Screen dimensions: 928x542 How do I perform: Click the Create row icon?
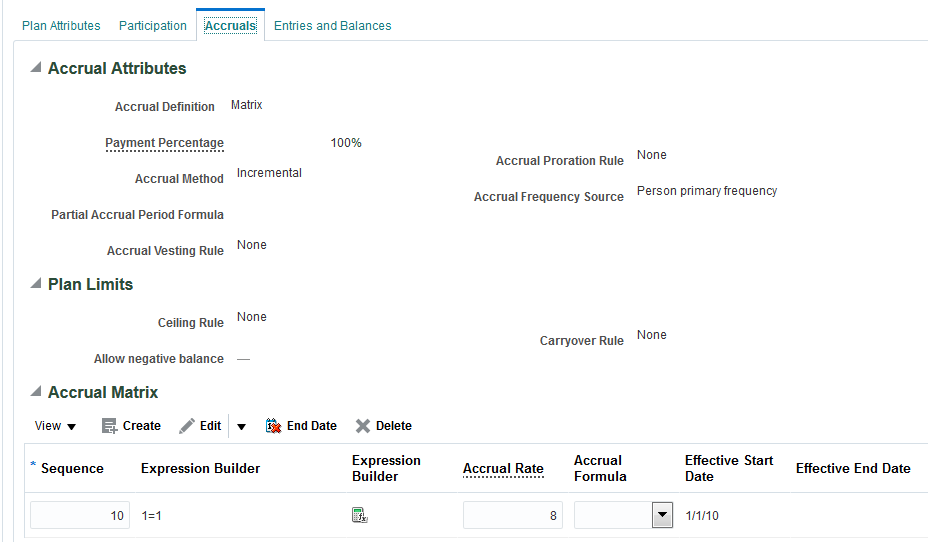(110, 426)
